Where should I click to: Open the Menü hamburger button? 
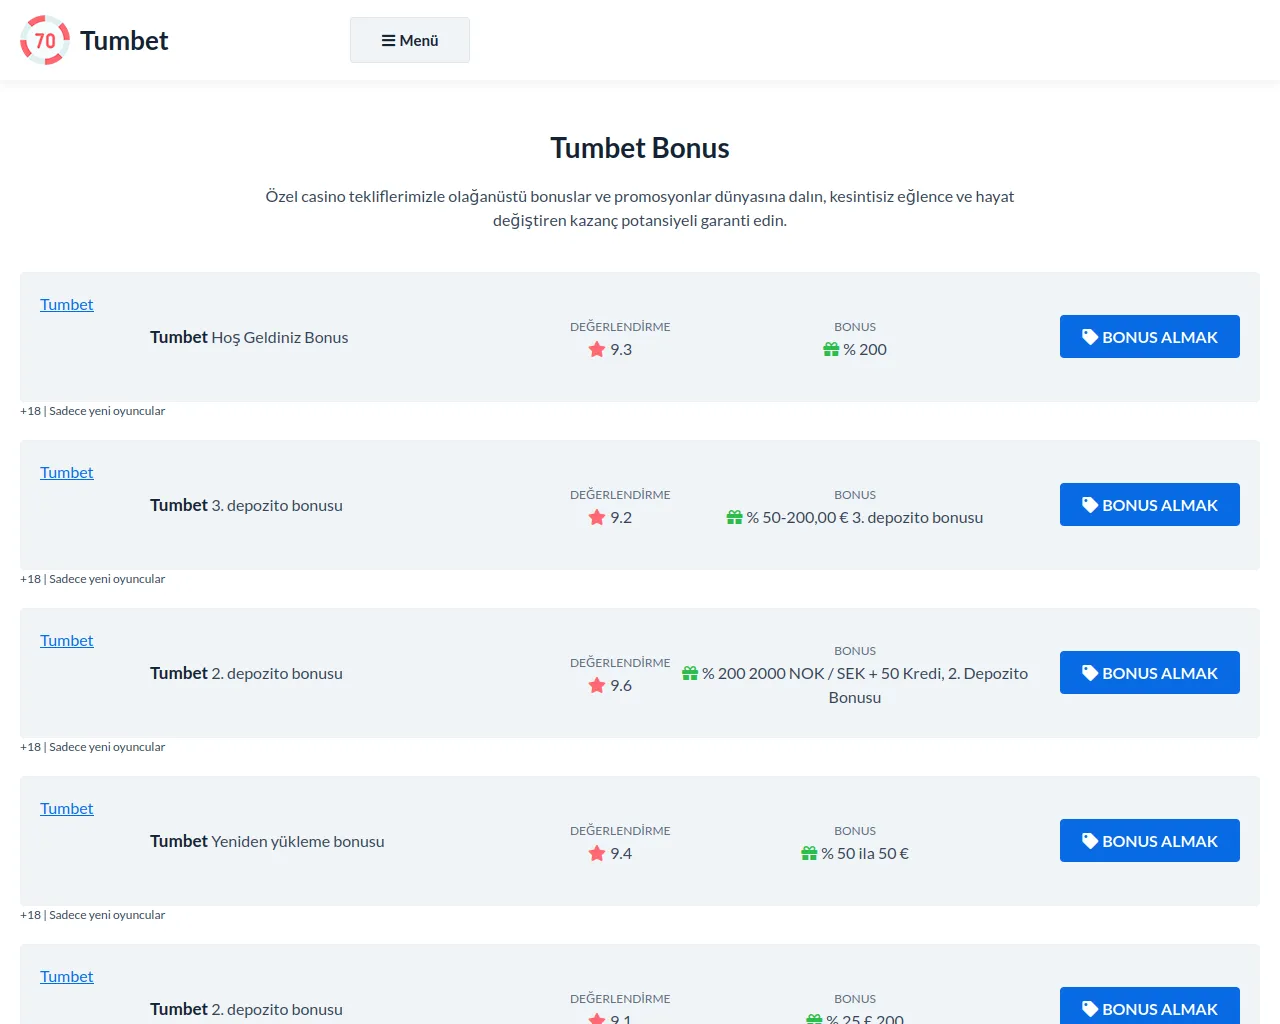pos(410,40)
